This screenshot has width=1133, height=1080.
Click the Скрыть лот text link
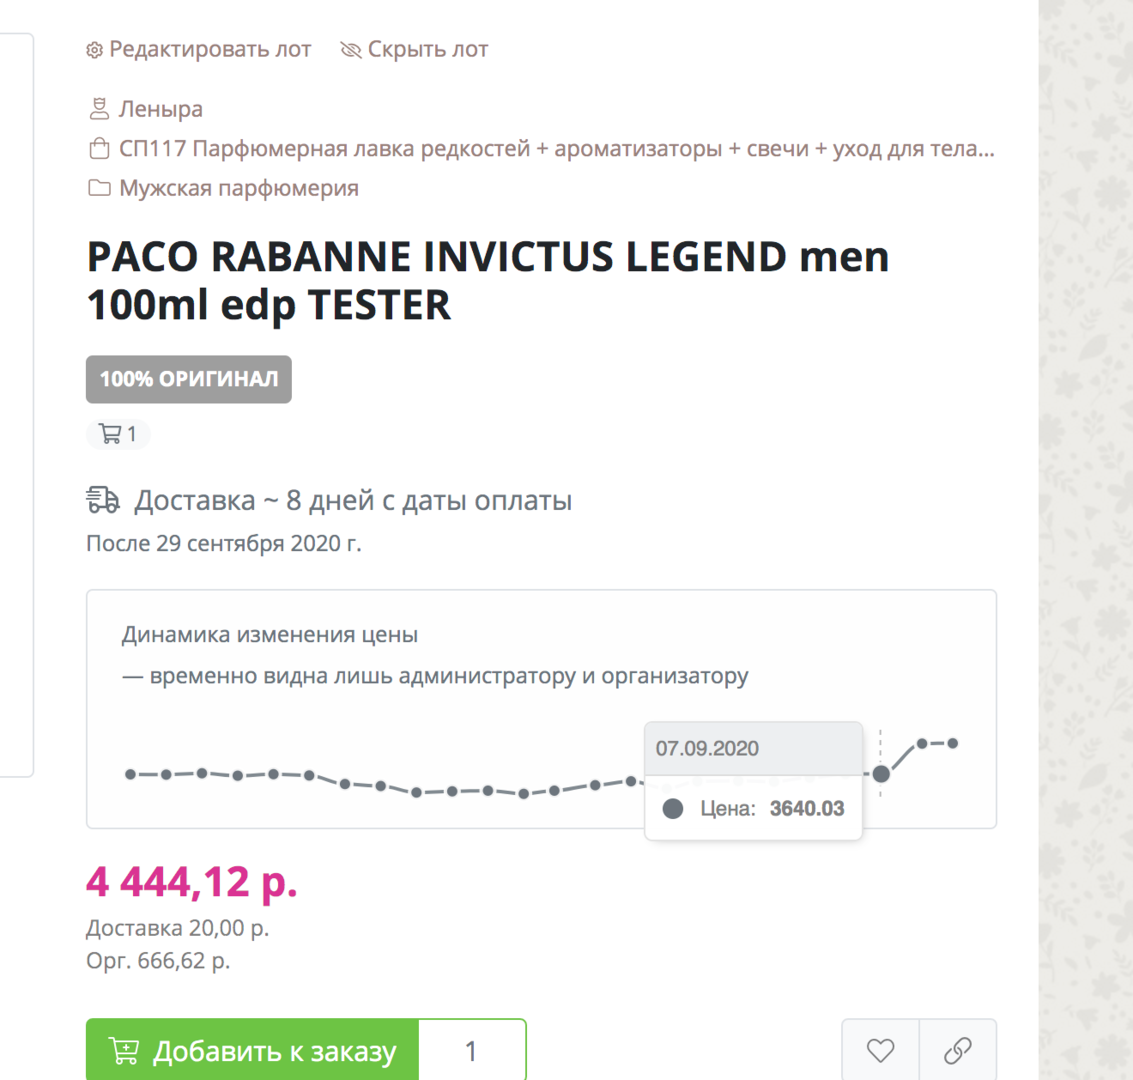(x=428, y=50)
